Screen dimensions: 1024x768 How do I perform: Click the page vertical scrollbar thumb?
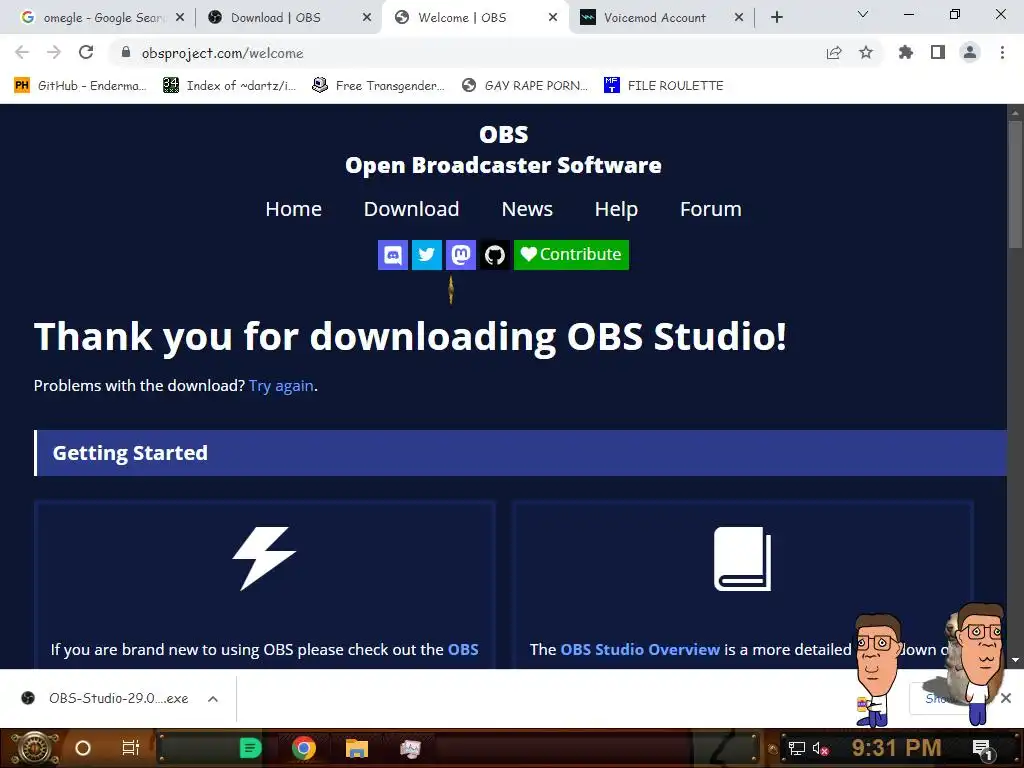(1015, 184)
